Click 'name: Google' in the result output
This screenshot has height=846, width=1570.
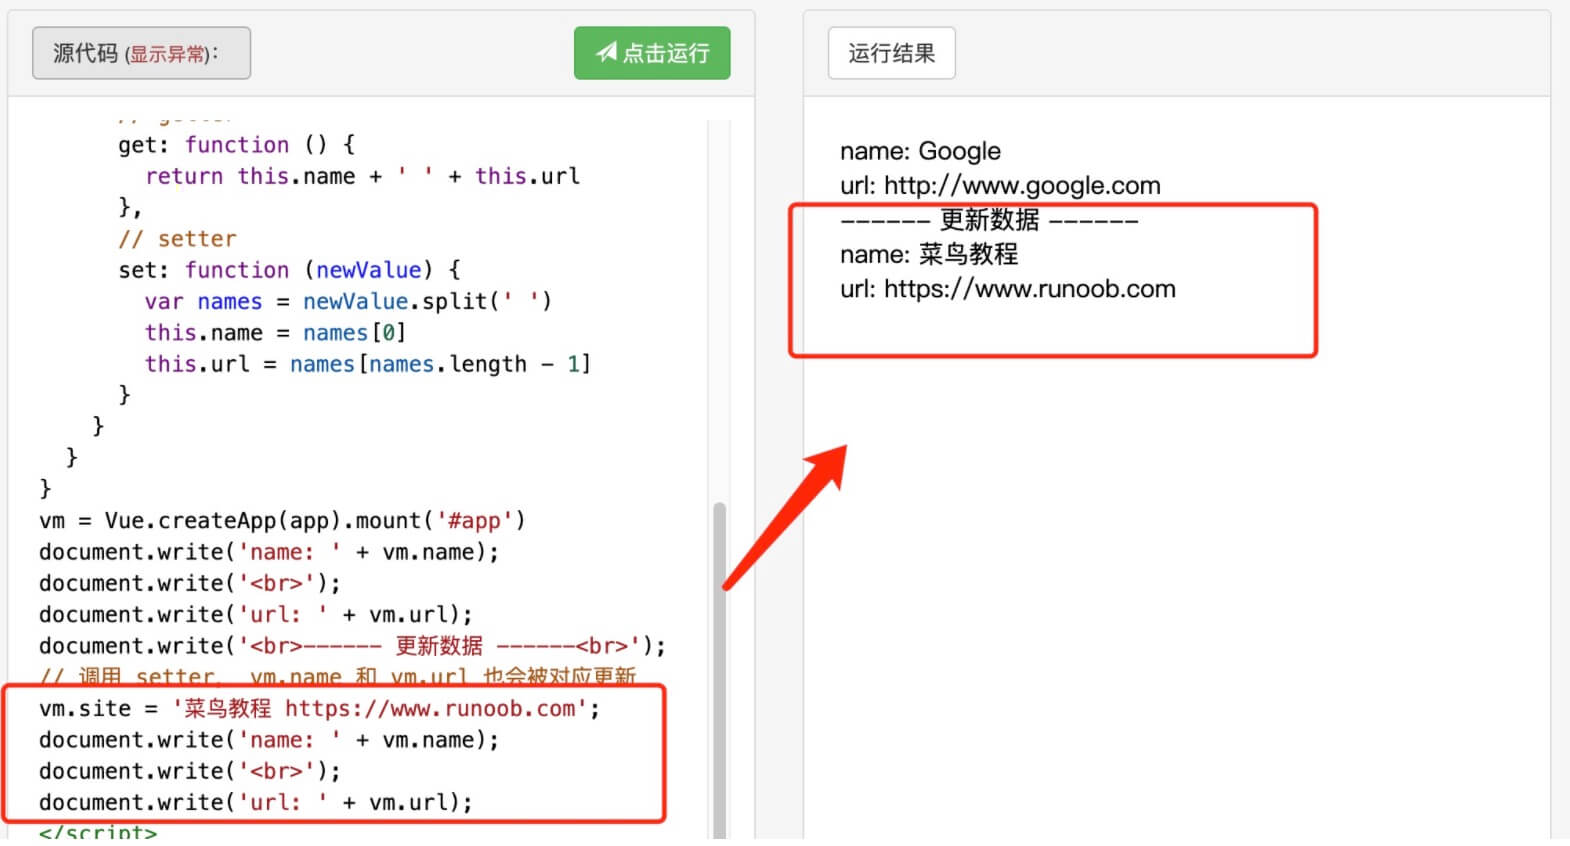[920, 151]
